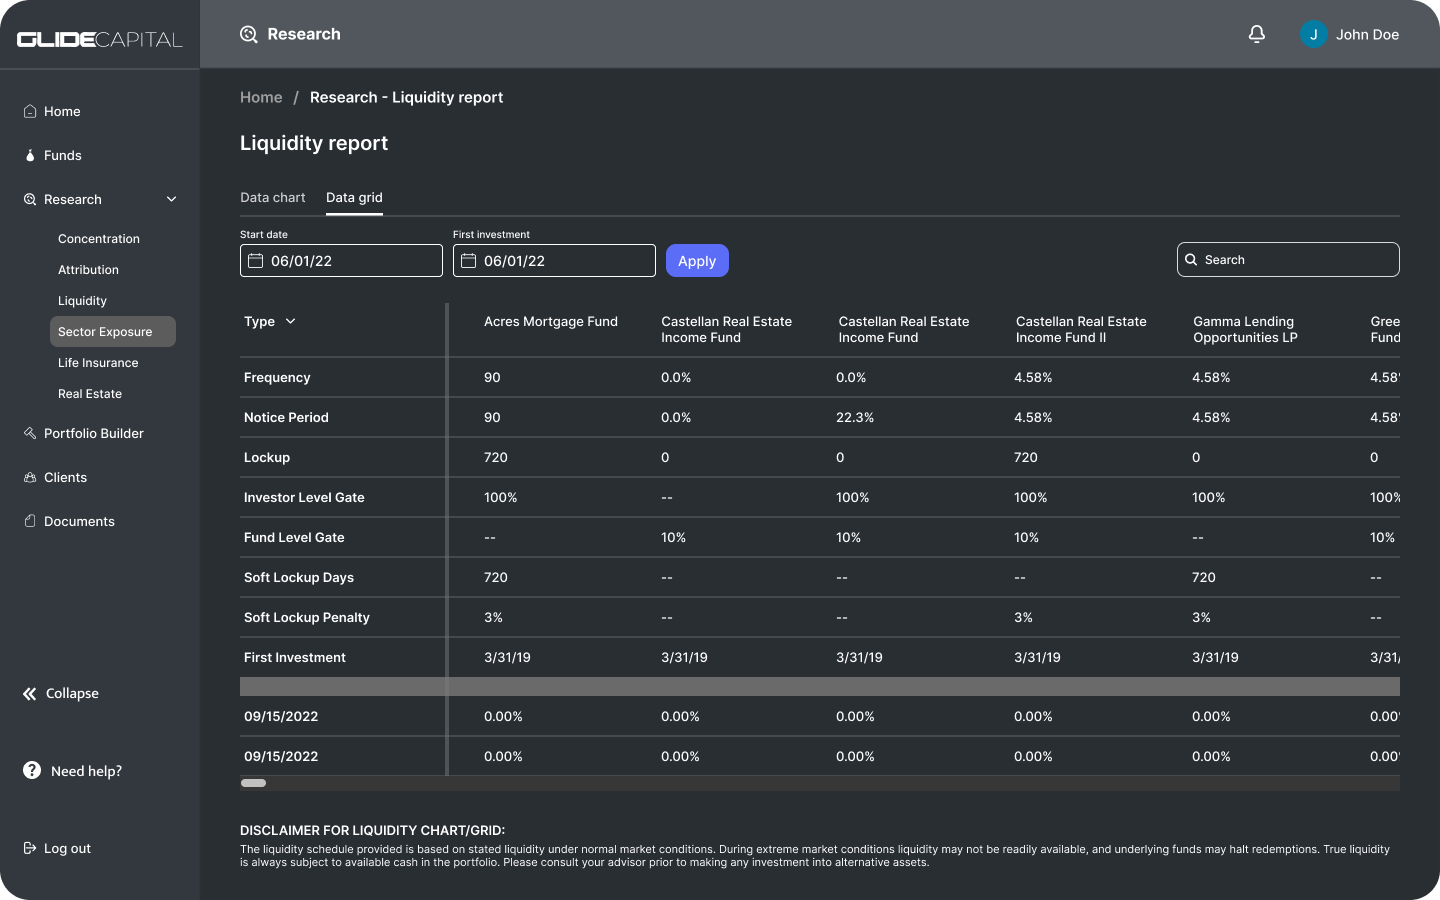Click the Soft Lockup Days row label
Viewport: 1440px width, 900px height.
[x=299, y=577]
